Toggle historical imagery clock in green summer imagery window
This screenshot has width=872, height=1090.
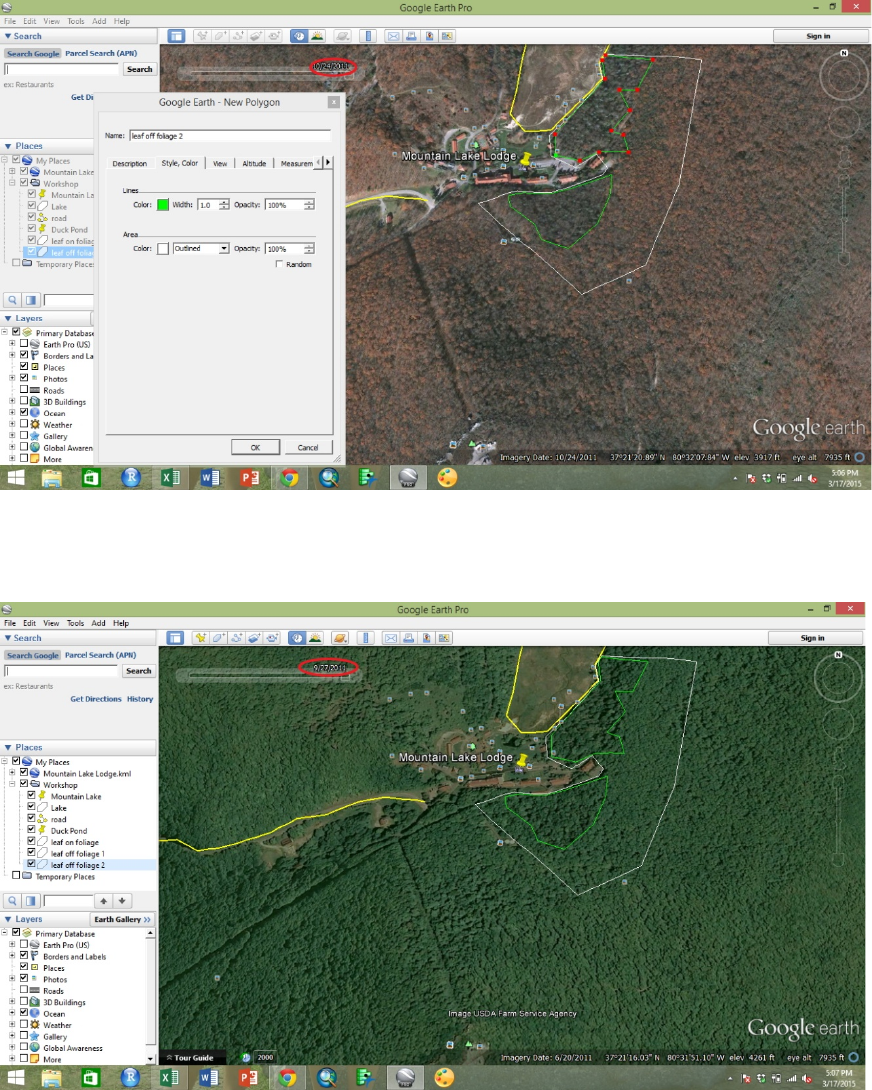(297, 637)
